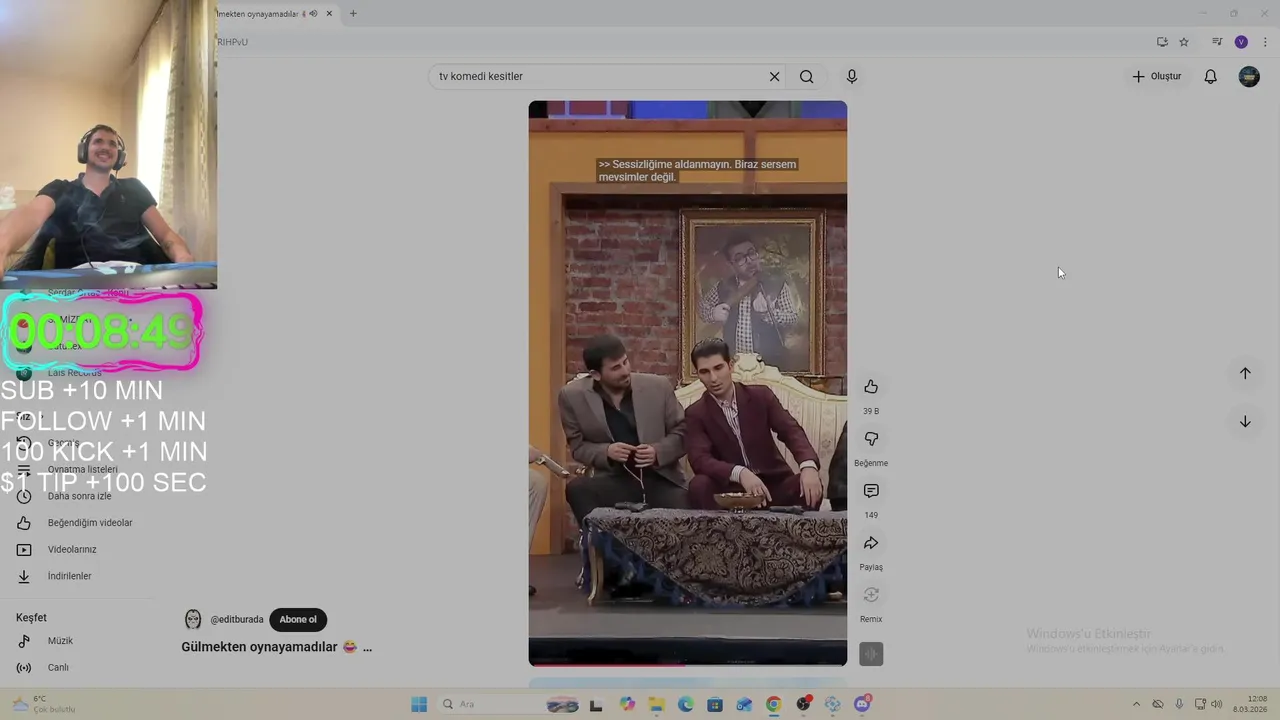Mute the tab via speaker icon
The height and width of the screenshot is (720, 1280).
313,13
